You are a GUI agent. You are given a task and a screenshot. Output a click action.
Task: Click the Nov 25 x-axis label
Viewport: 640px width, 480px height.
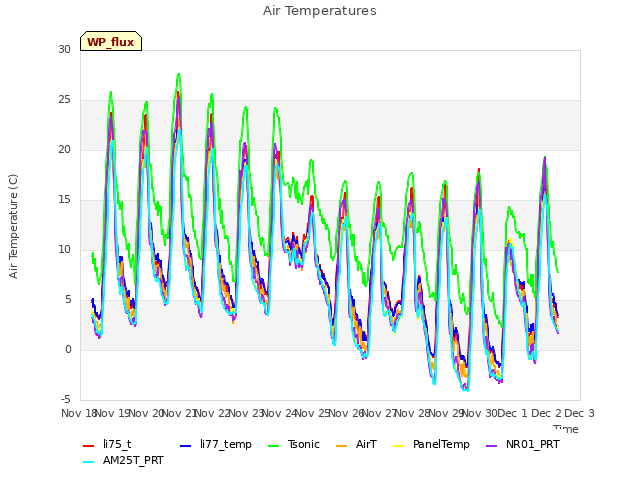(312, 413)
